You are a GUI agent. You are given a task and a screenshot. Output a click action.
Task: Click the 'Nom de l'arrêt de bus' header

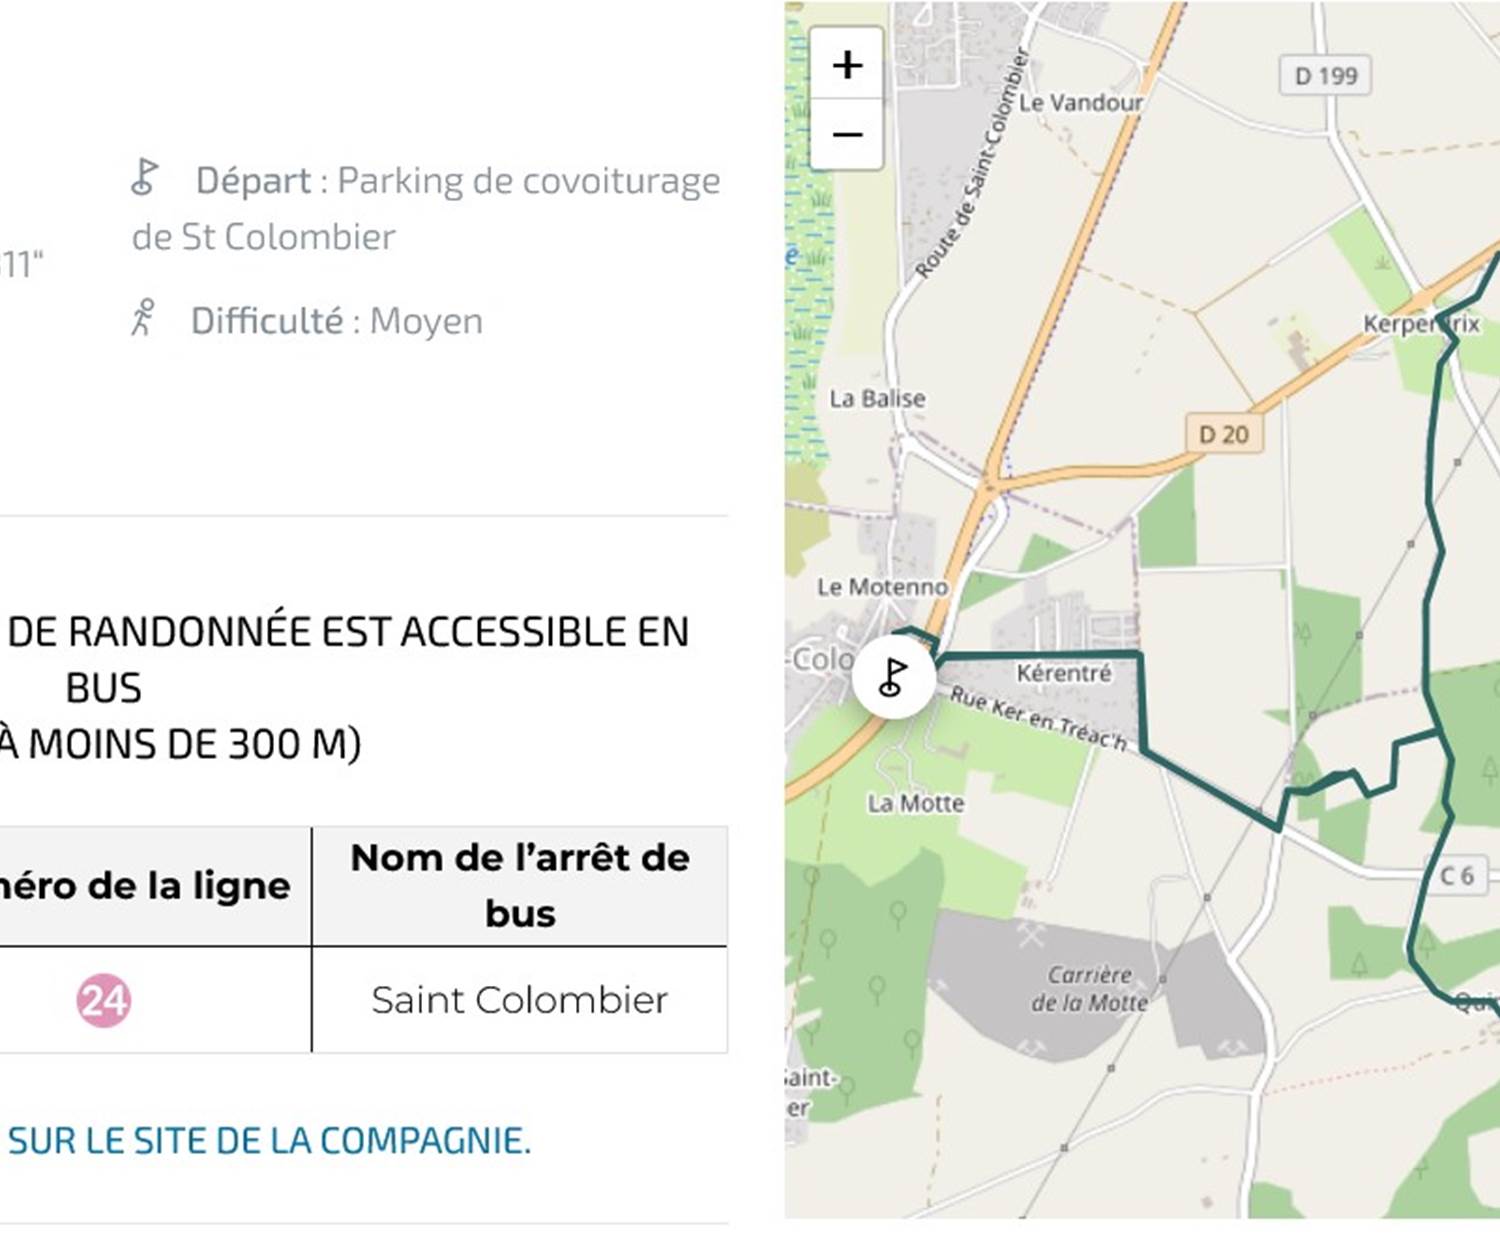519,886
